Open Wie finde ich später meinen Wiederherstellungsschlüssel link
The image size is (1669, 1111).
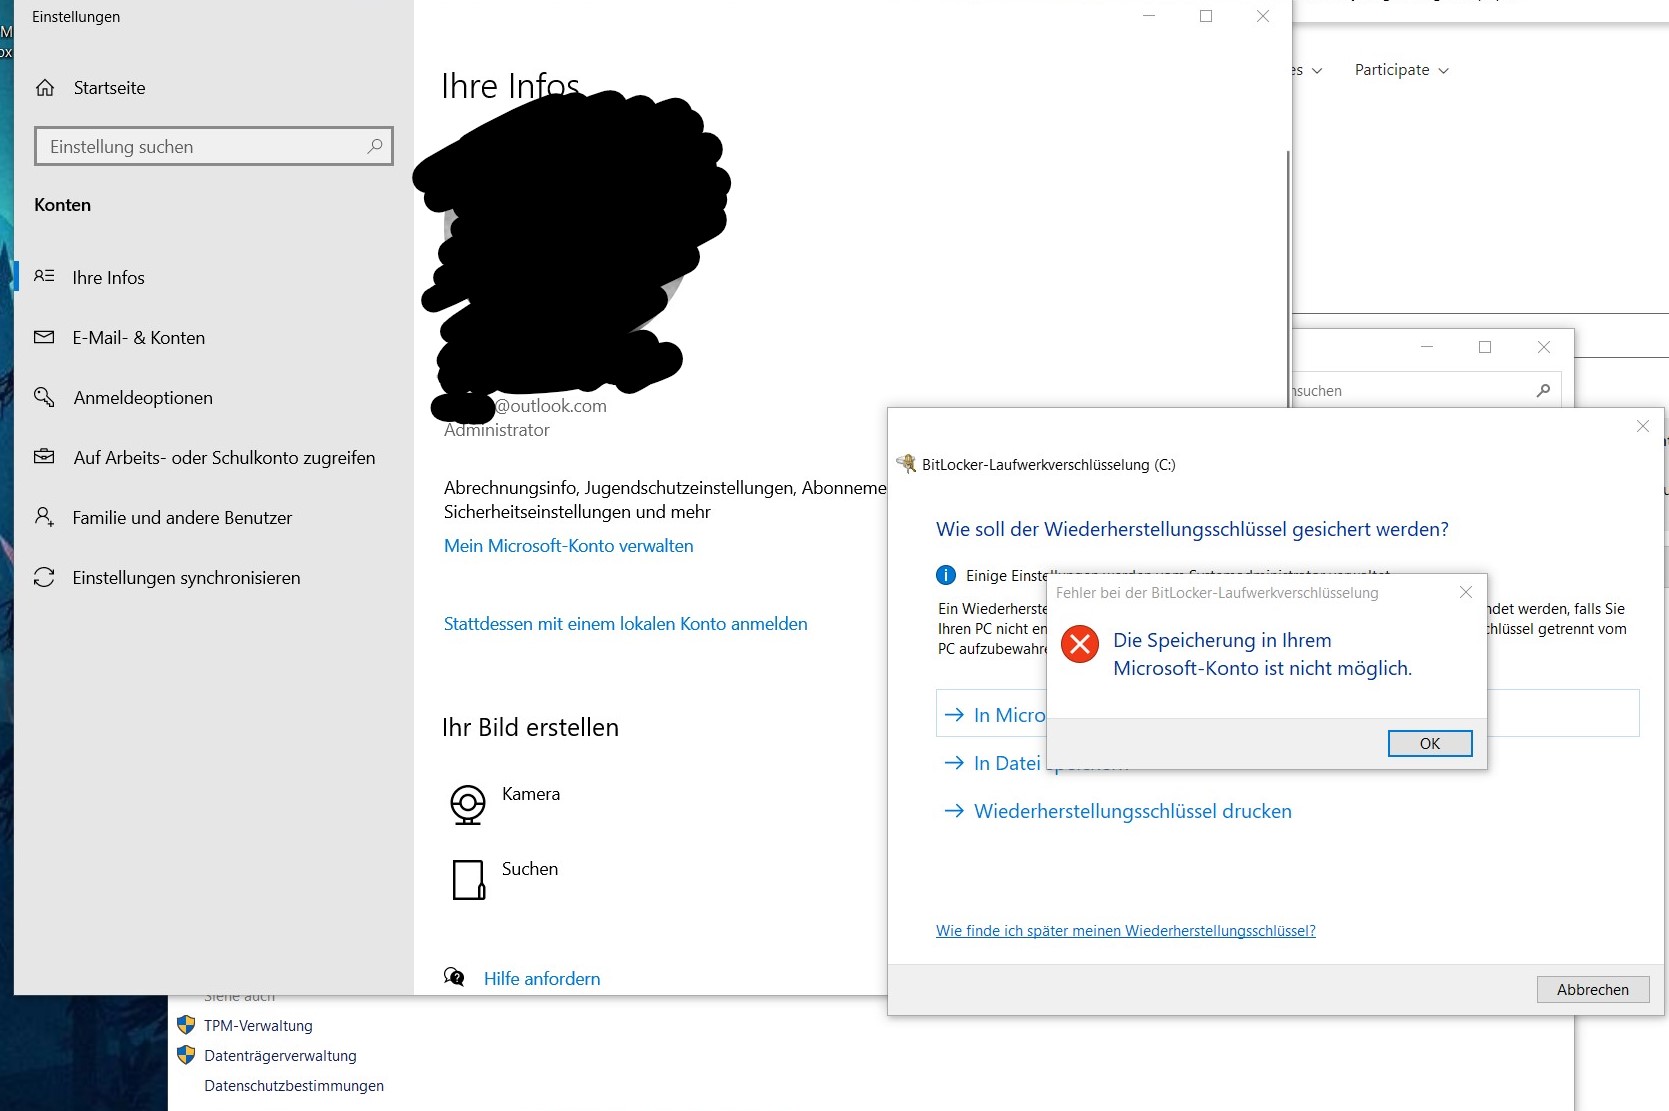click(x=1125, y=931)
